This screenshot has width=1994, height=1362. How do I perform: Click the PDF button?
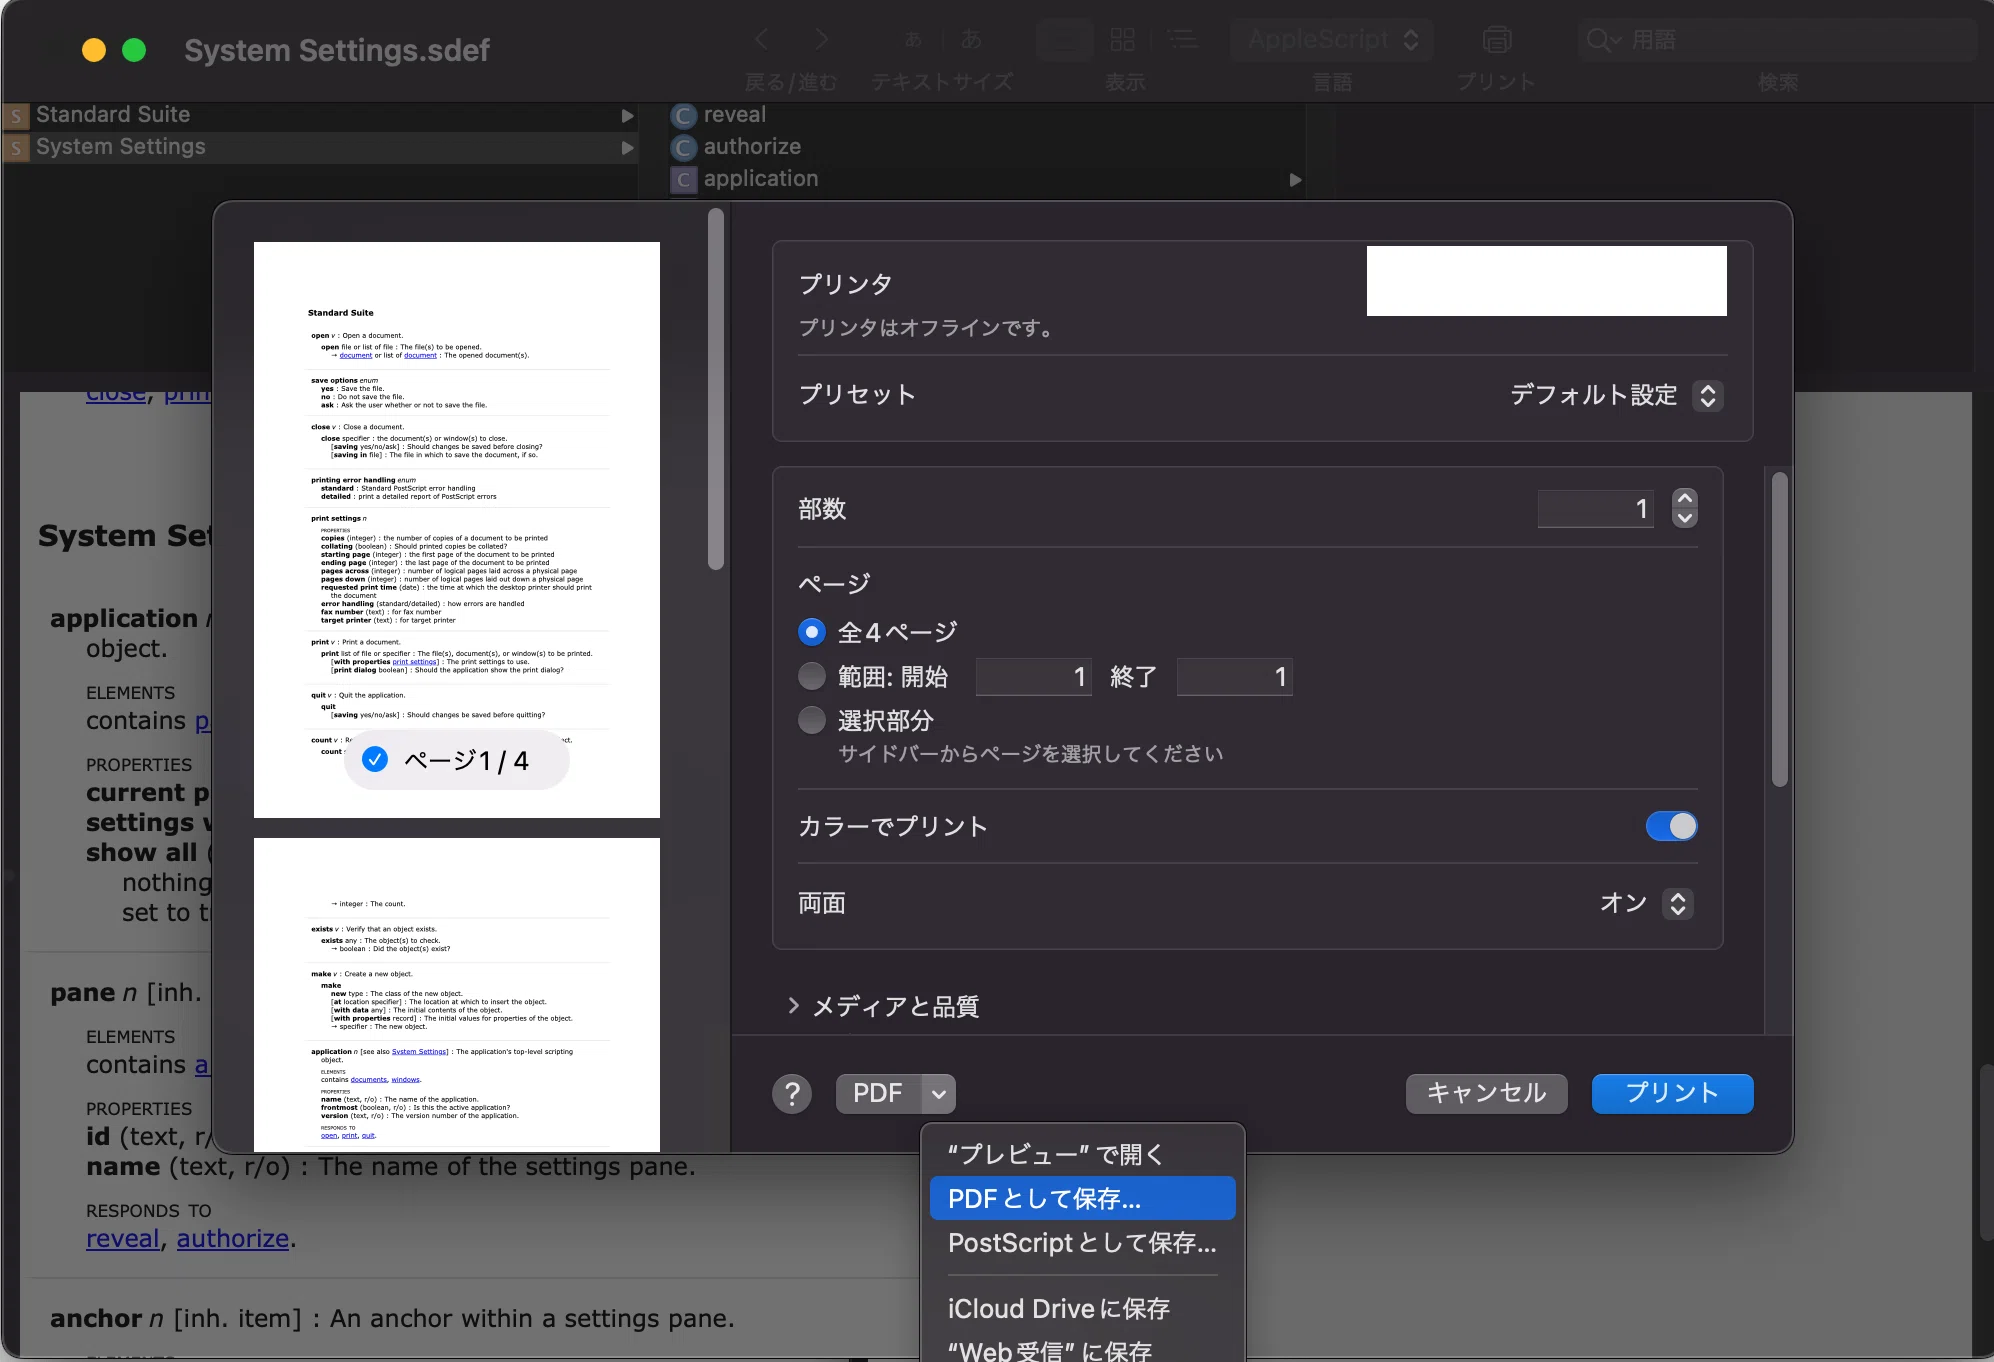(x=878, y=1094)
